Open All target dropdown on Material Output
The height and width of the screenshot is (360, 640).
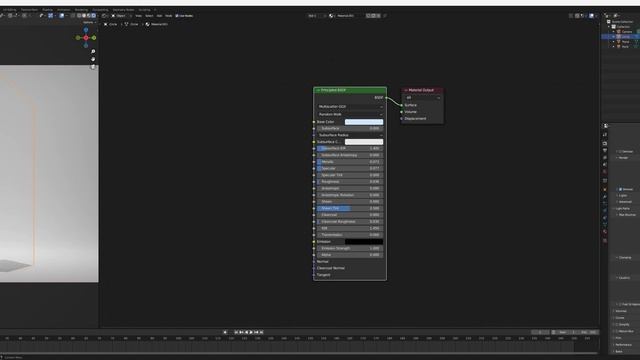(422, 98)
